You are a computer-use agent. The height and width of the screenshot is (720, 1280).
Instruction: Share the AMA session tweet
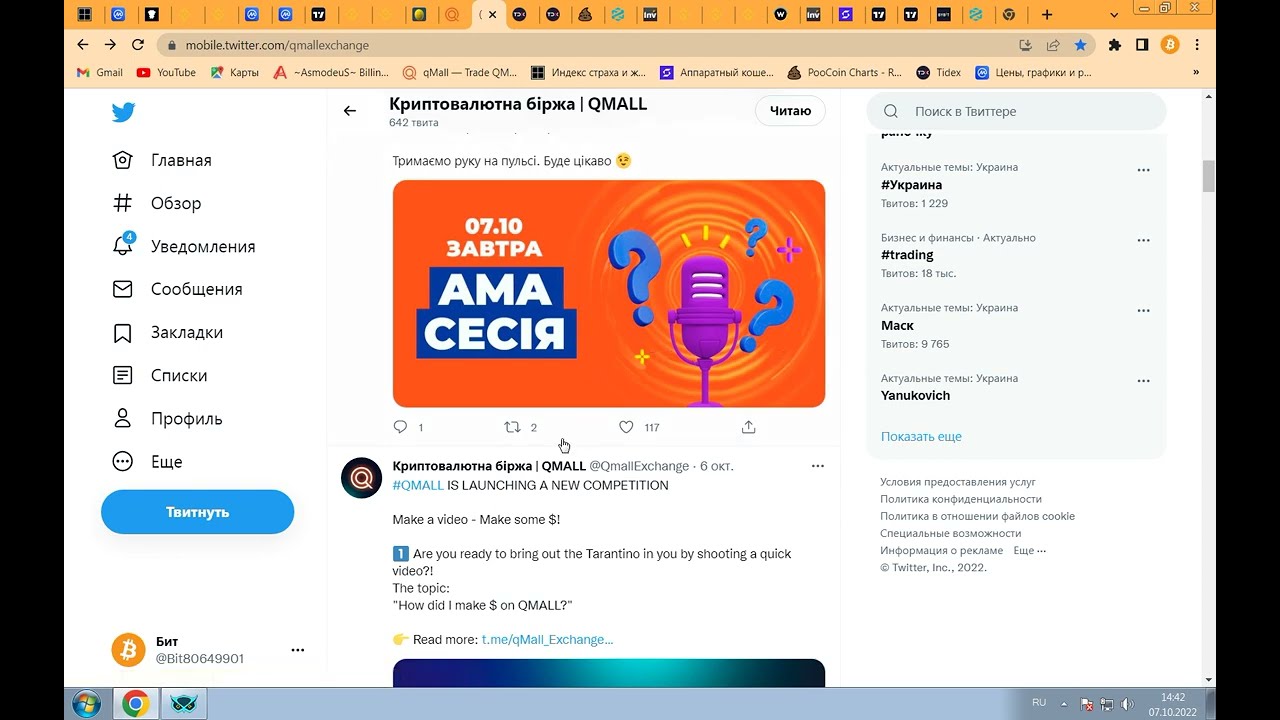pos(748,427)
